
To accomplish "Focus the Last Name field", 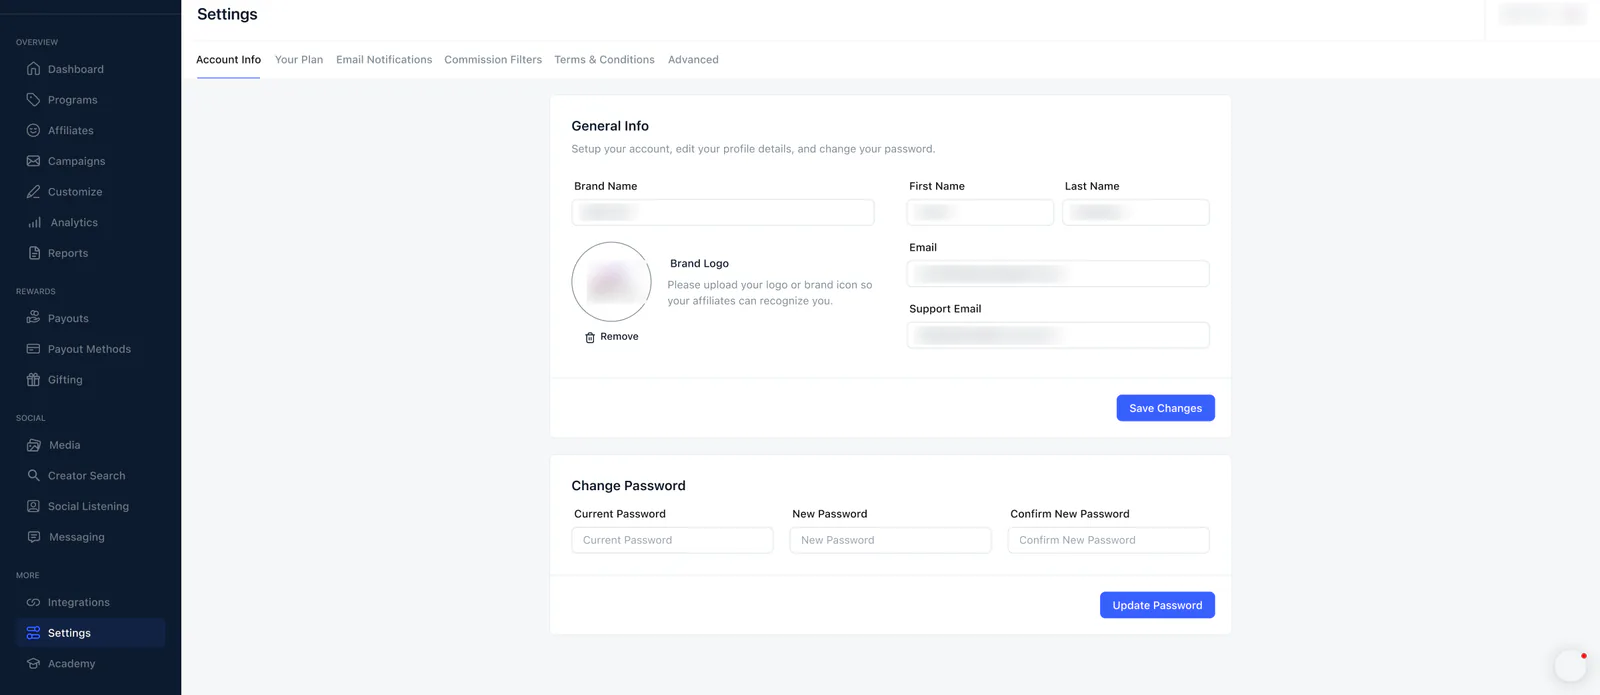I will pos(1136,212).
